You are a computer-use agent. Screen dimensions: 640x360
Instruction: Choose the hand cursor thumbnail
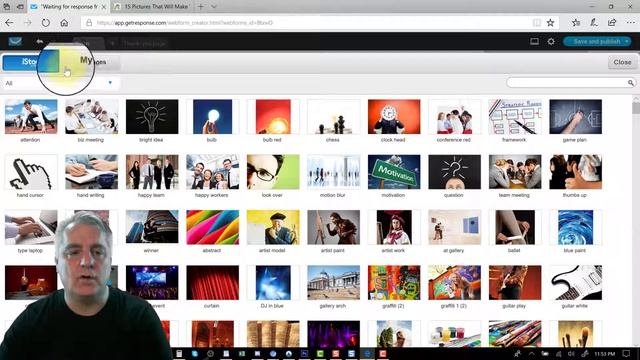31,172
